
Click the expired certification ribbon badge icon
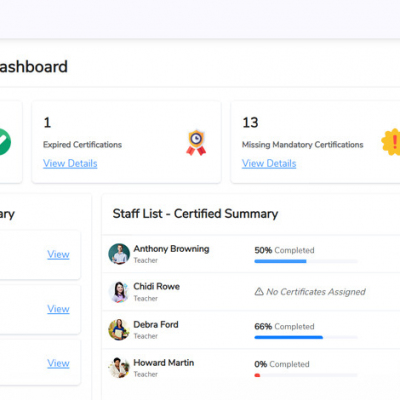pyautogui.click(x=196, y=143)
